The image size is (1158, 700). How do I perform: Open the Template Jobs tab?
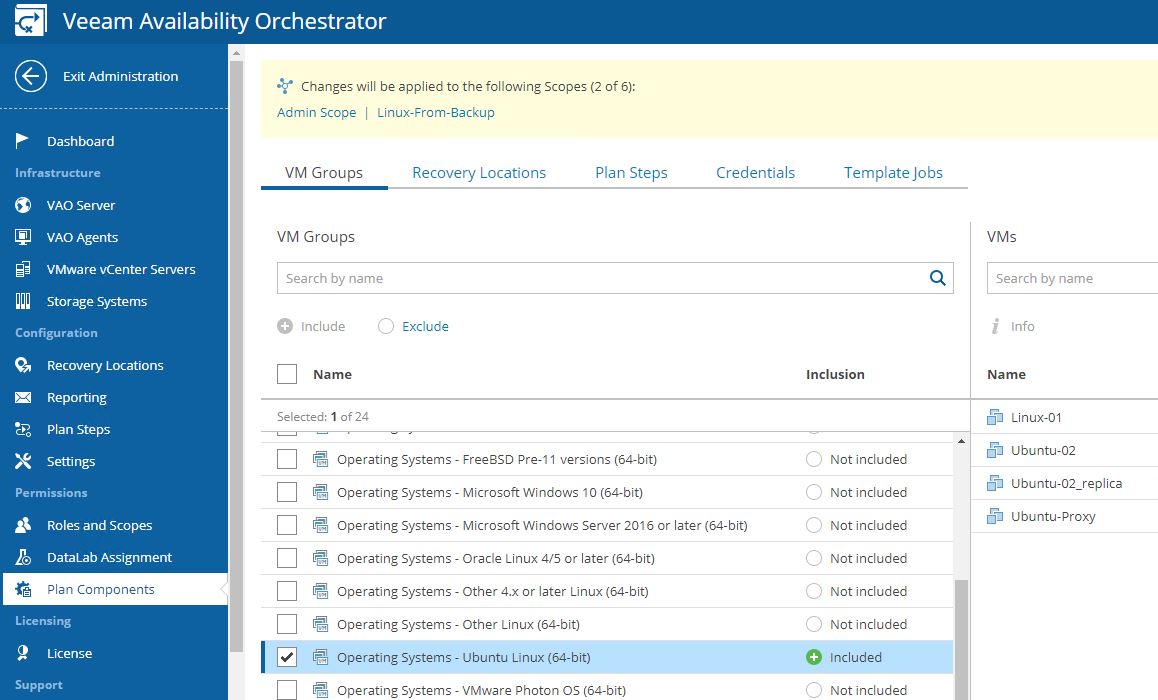tap(893, 172)
